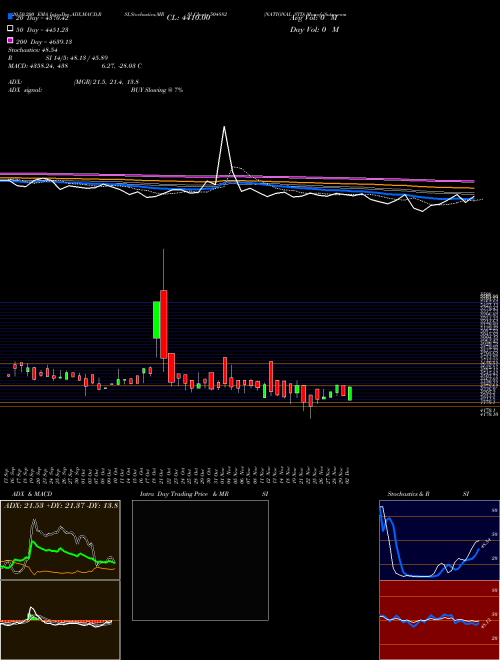Click the ADX: 21.53 +DY: 21.37 header
This screenshot has width=500, height=660.
[61, 505]
